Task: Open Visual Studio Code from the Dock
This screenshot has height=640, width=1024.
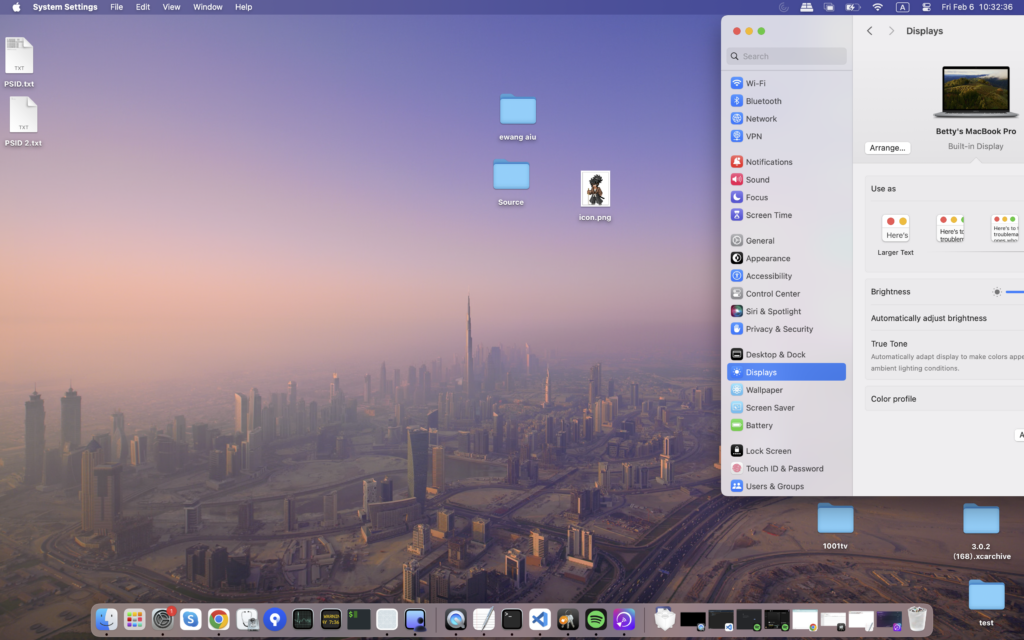Action: pos(540,620)
